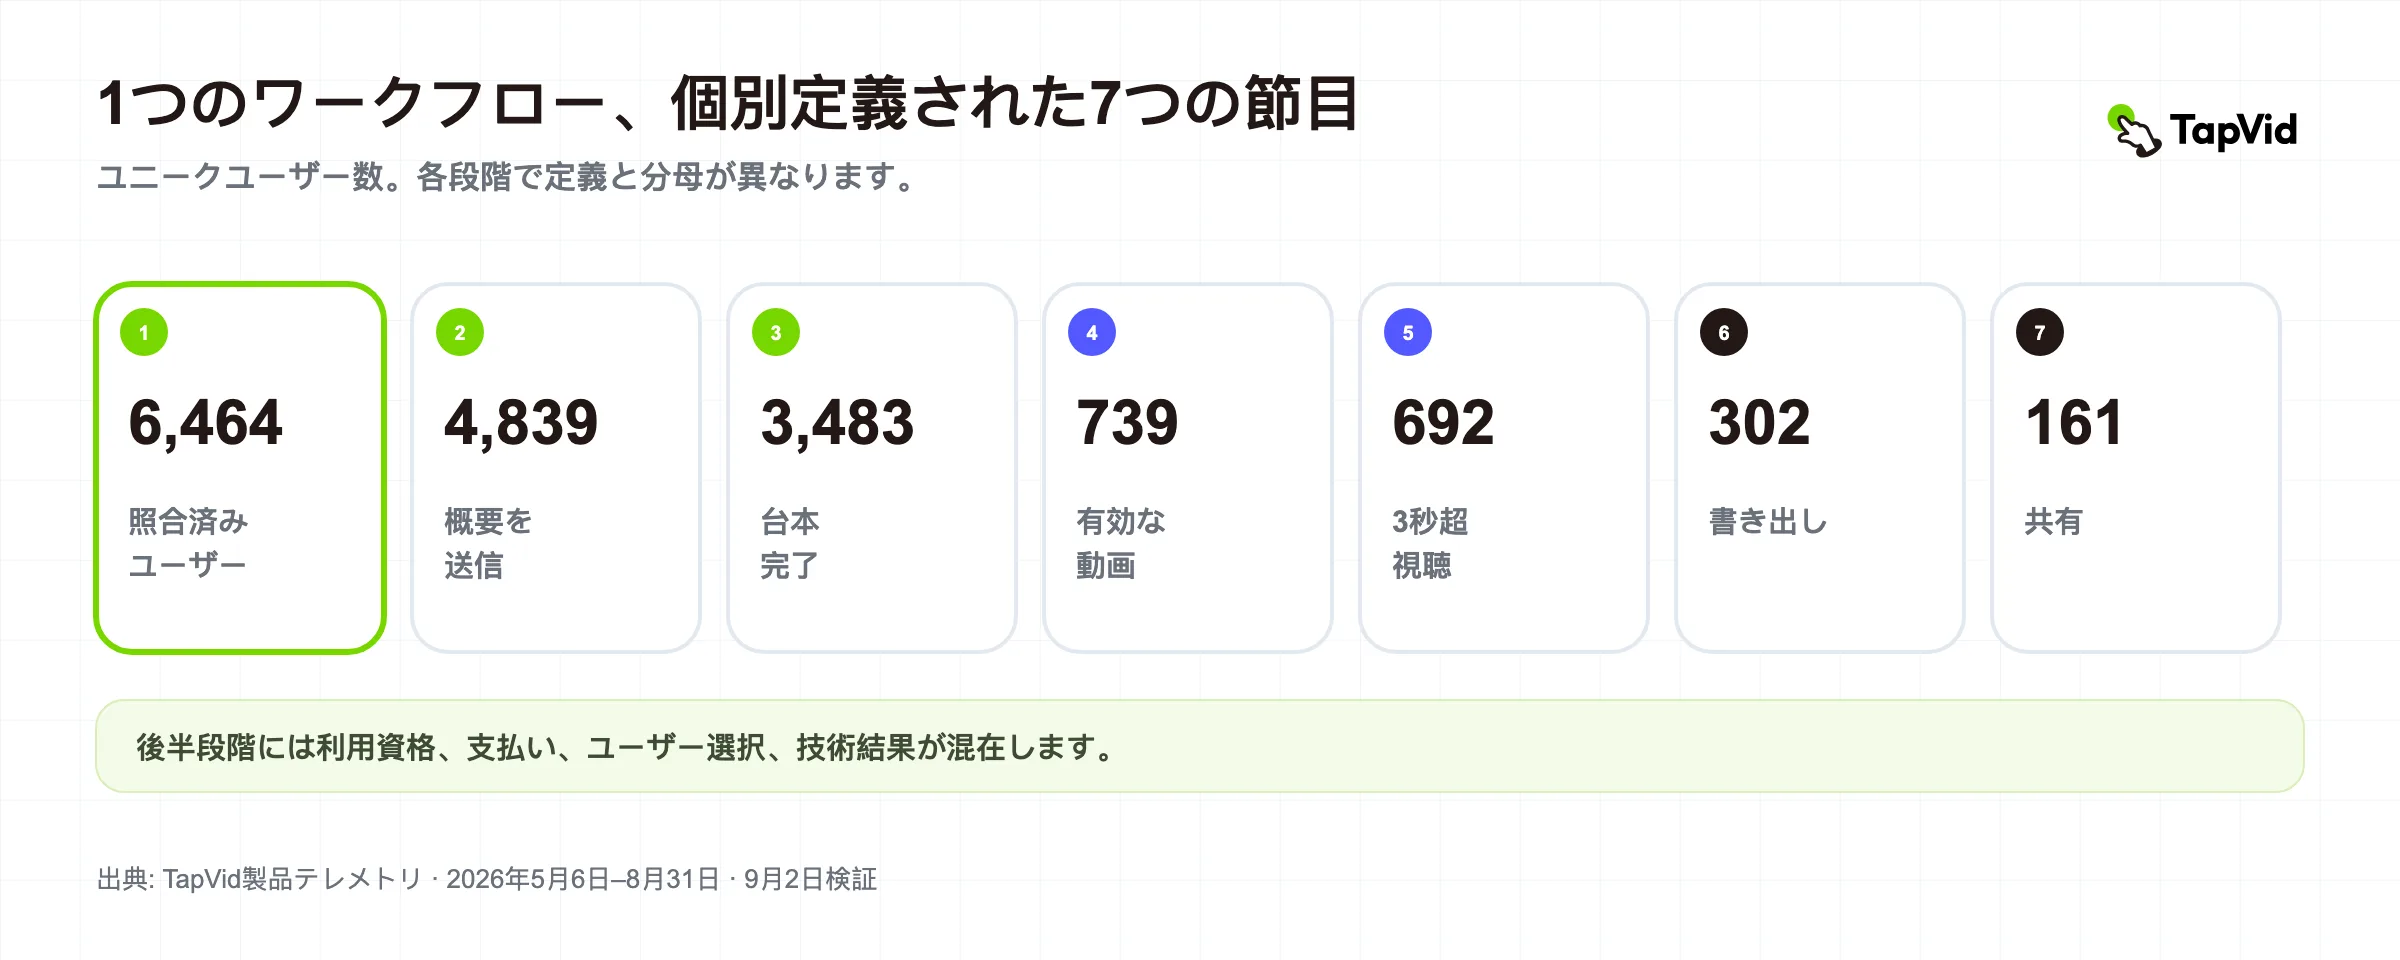Select the 3秒超視聴 card showing 692
Viewport: 2400px width, 960px height.
pos(1504,468)
